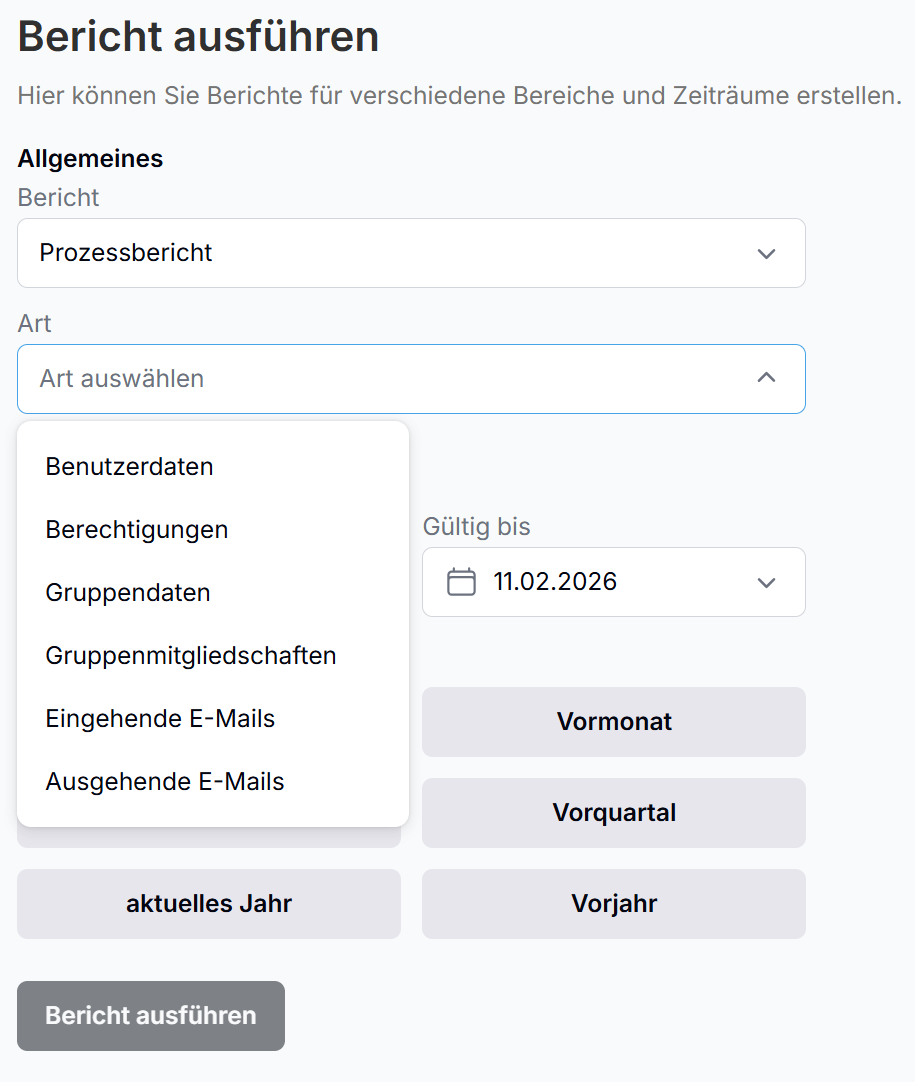Select the aktuelles Jahr period button
This screenshot has width=915, height=1082.
coord(209,904)
